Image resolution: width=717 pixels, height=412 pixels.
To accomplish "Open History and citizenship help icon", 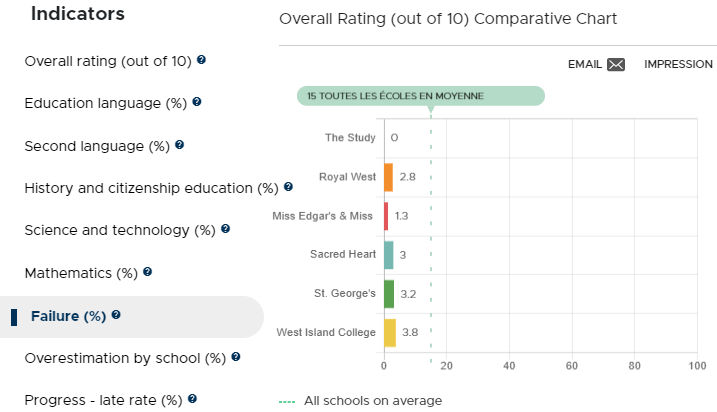I will pyautogui.click(x=288, y=187).
